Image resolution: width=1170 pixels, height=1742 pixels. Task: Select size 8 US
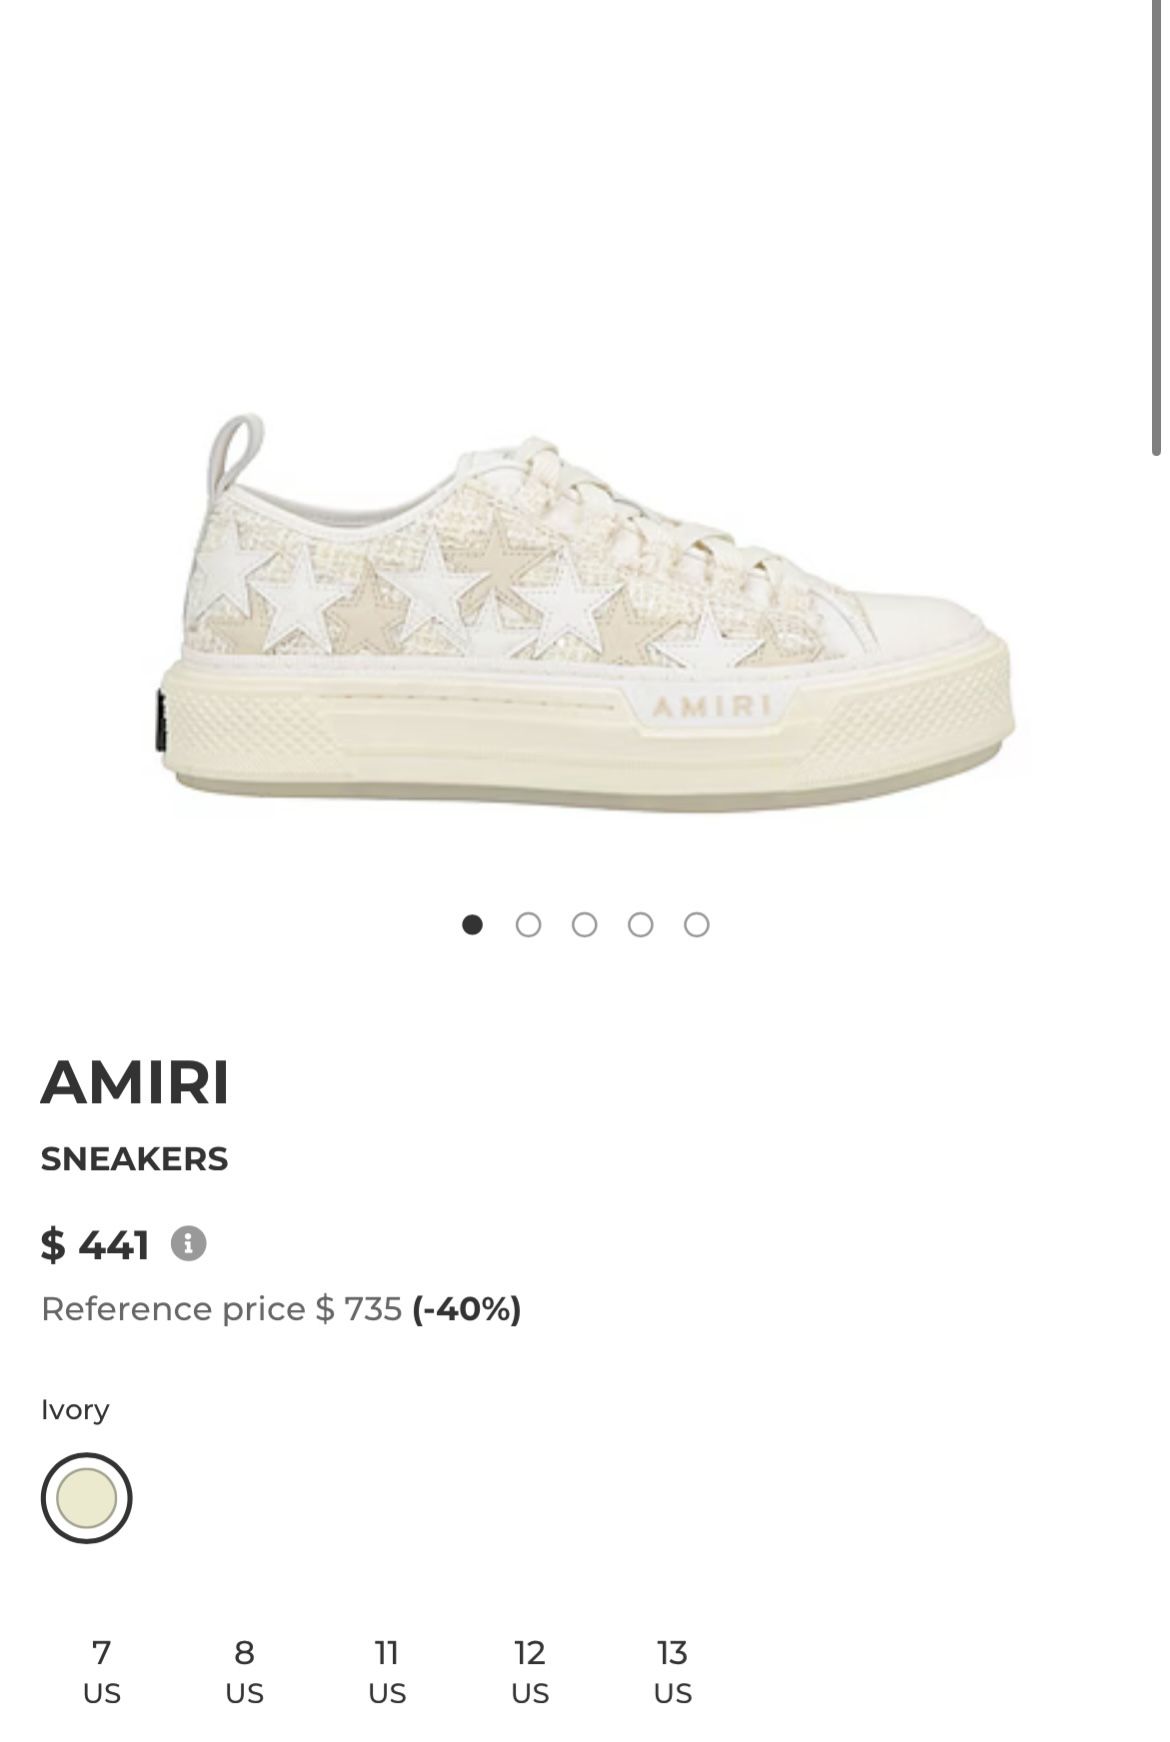point(243,1670)
